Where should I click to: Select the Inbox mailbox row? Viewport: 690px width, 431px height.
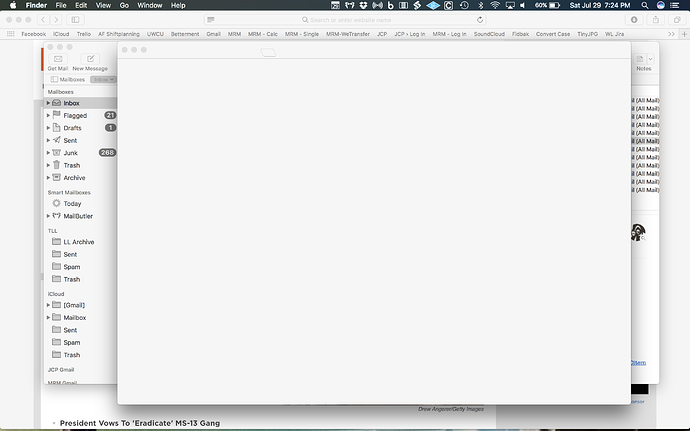tap(81, 103)
